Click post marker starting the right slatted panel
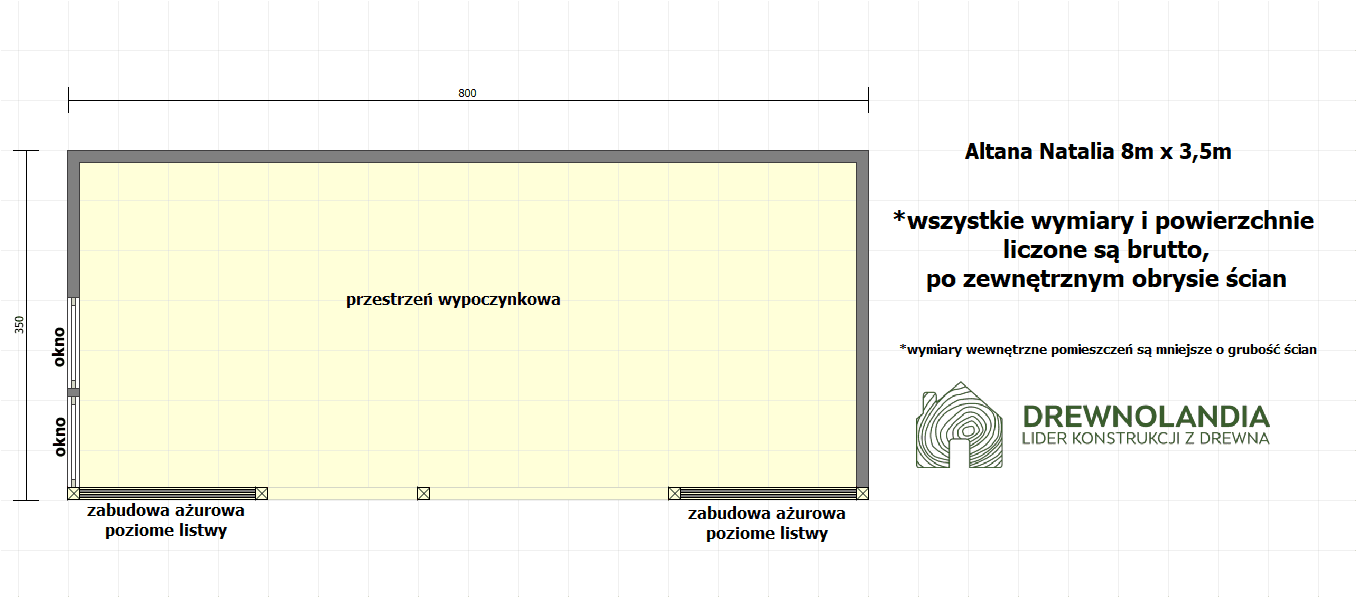This screenshot has width=1356, height=597. [674, 493]
